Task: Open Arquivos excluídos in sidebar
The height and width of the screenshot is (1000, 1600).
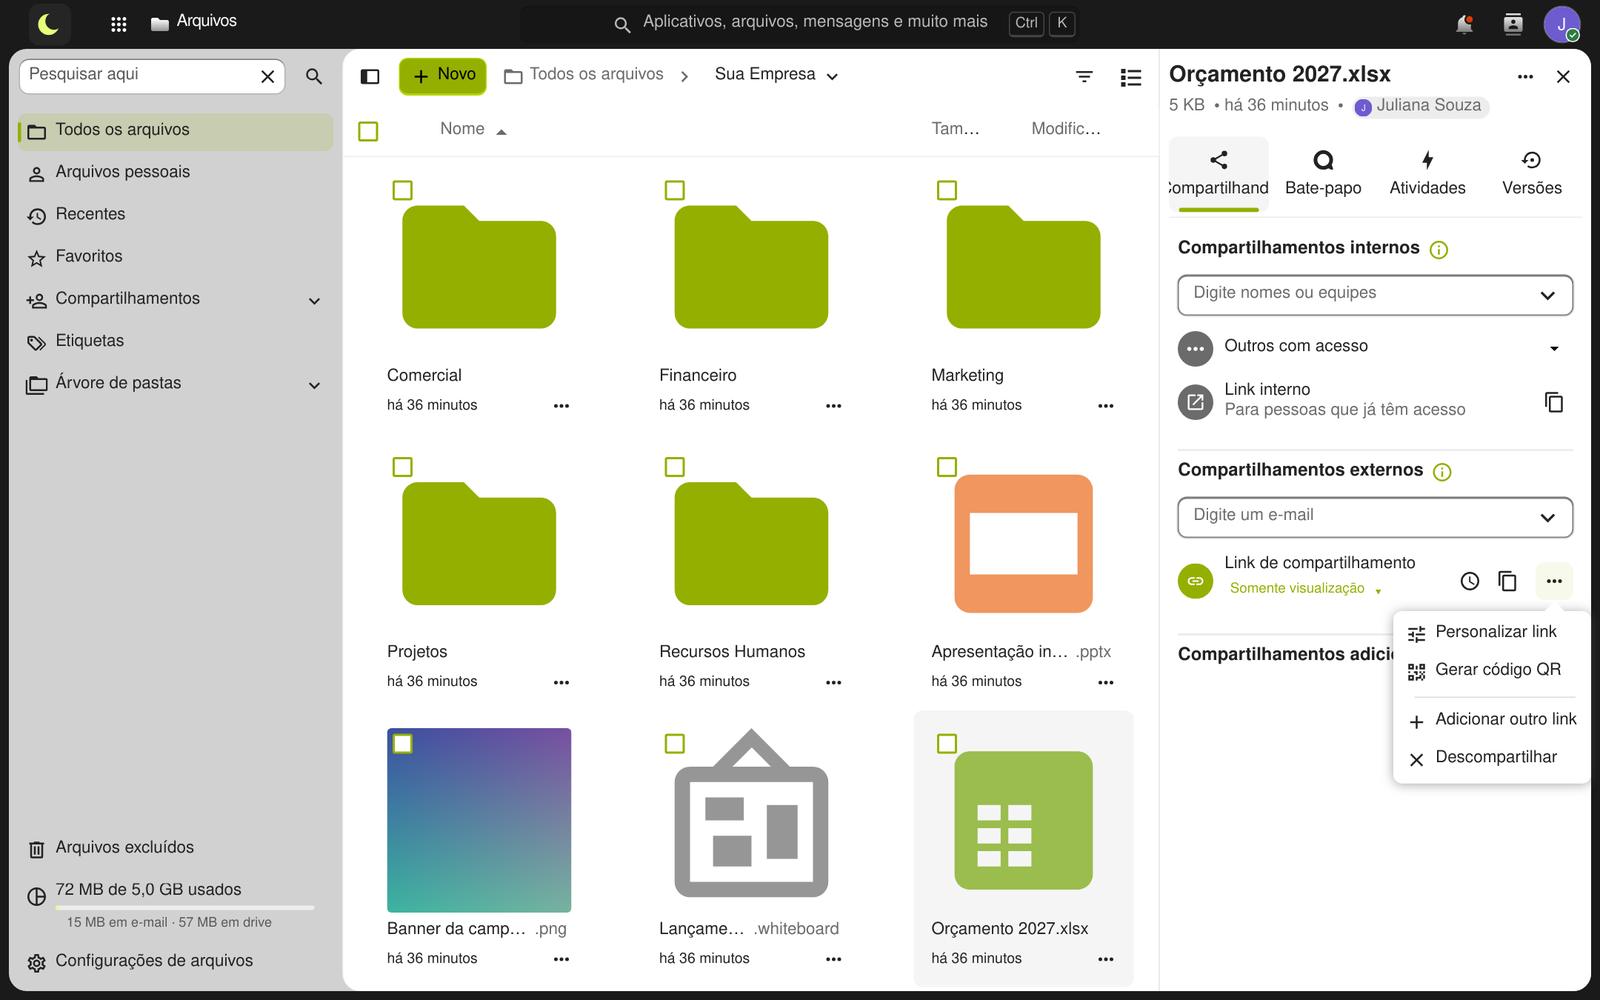Action: tap(175, 847)
